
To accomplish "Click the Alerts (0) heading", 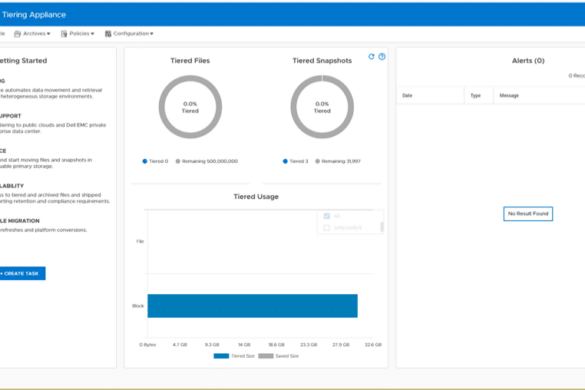I will (x=528, y=61).
